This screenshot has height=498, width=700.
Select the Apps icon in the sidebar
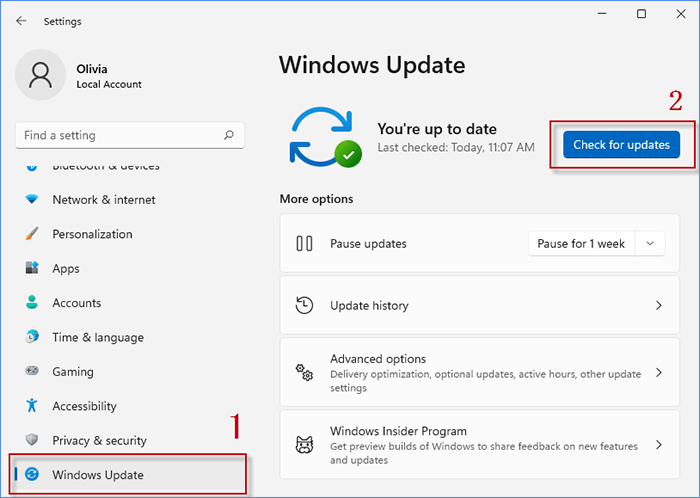[x=32, y=268]
